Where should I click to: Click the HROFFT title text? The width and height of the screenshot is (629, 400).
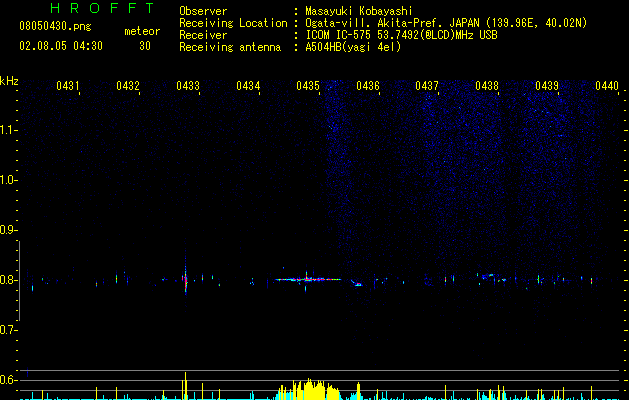click(103, 8)
